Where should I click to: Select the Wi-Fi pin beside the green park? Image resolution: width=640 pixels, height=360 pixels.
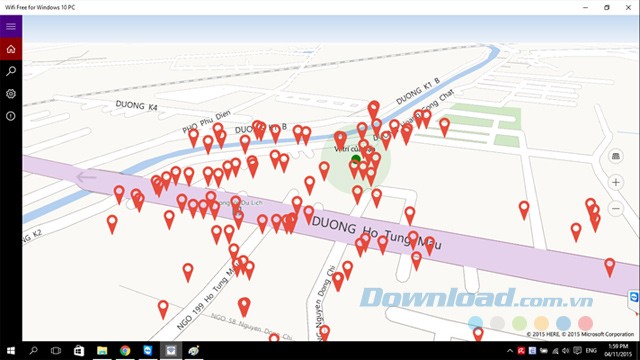[x=444, y=127]
